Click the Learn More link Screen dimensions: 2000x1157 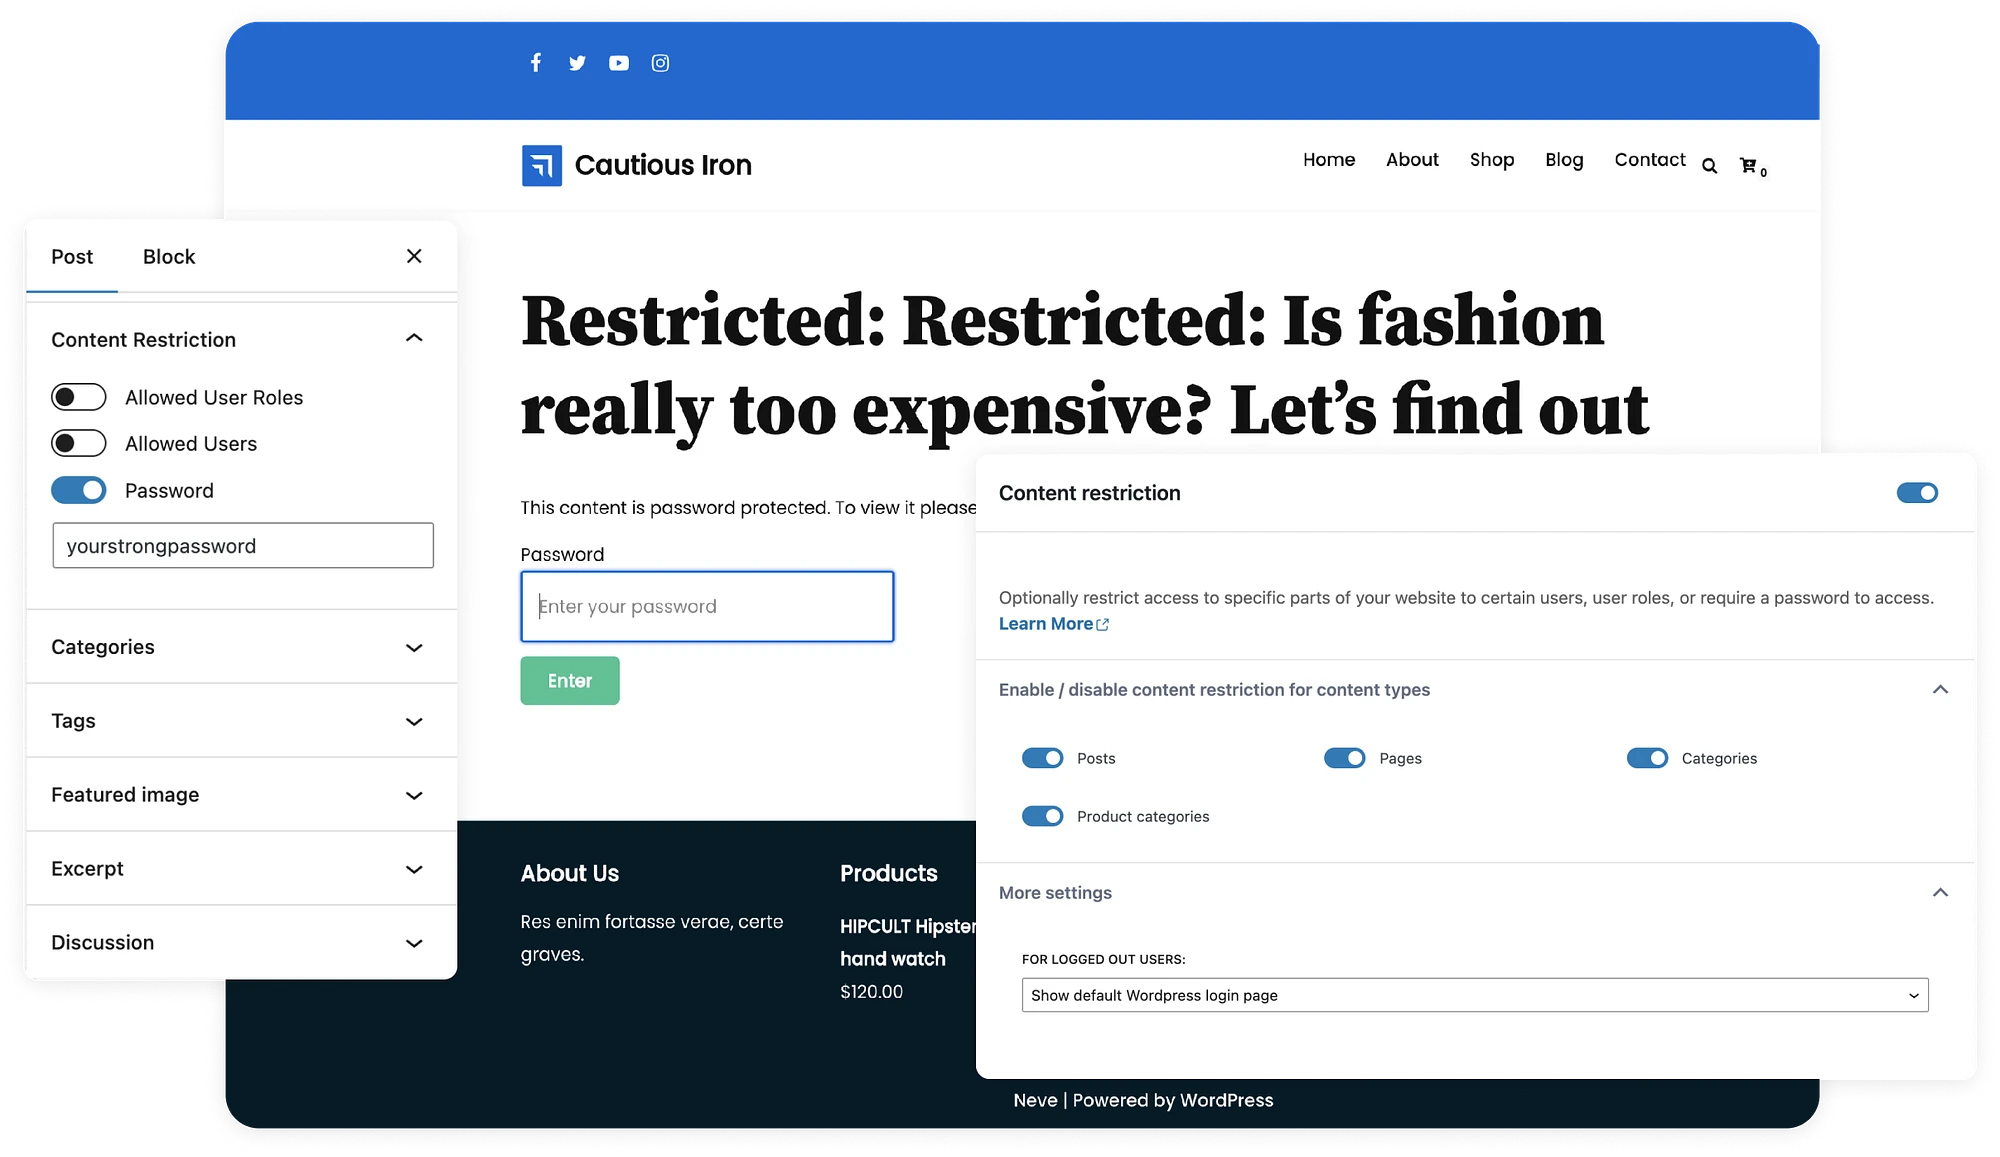click(1050, 624)
